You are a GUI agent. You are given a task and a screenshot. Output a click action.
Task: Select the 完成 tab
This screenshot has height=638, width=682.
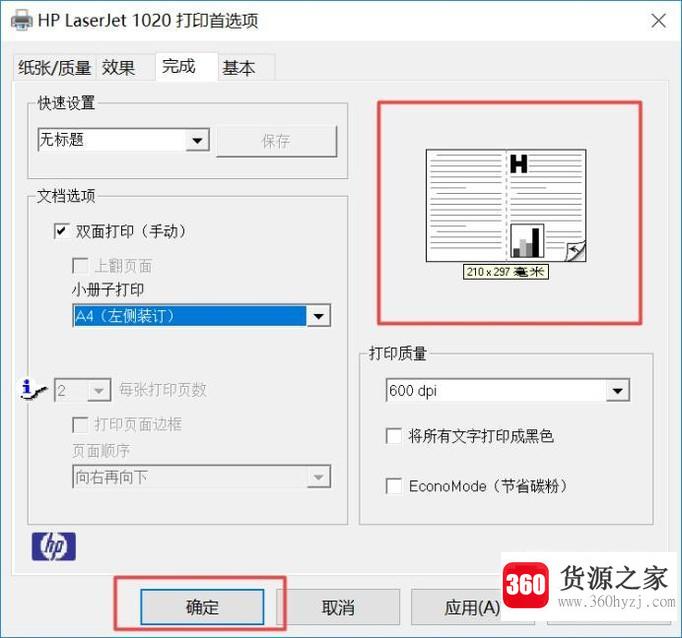pos(186,67)
